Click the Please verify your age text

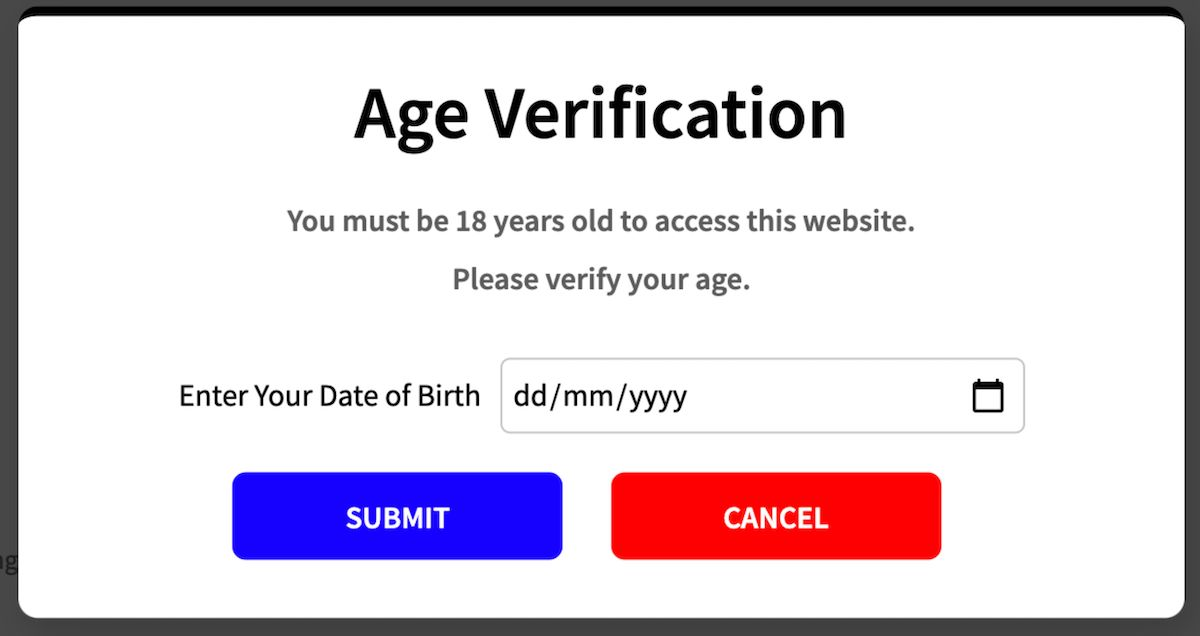tap(601, 279)
